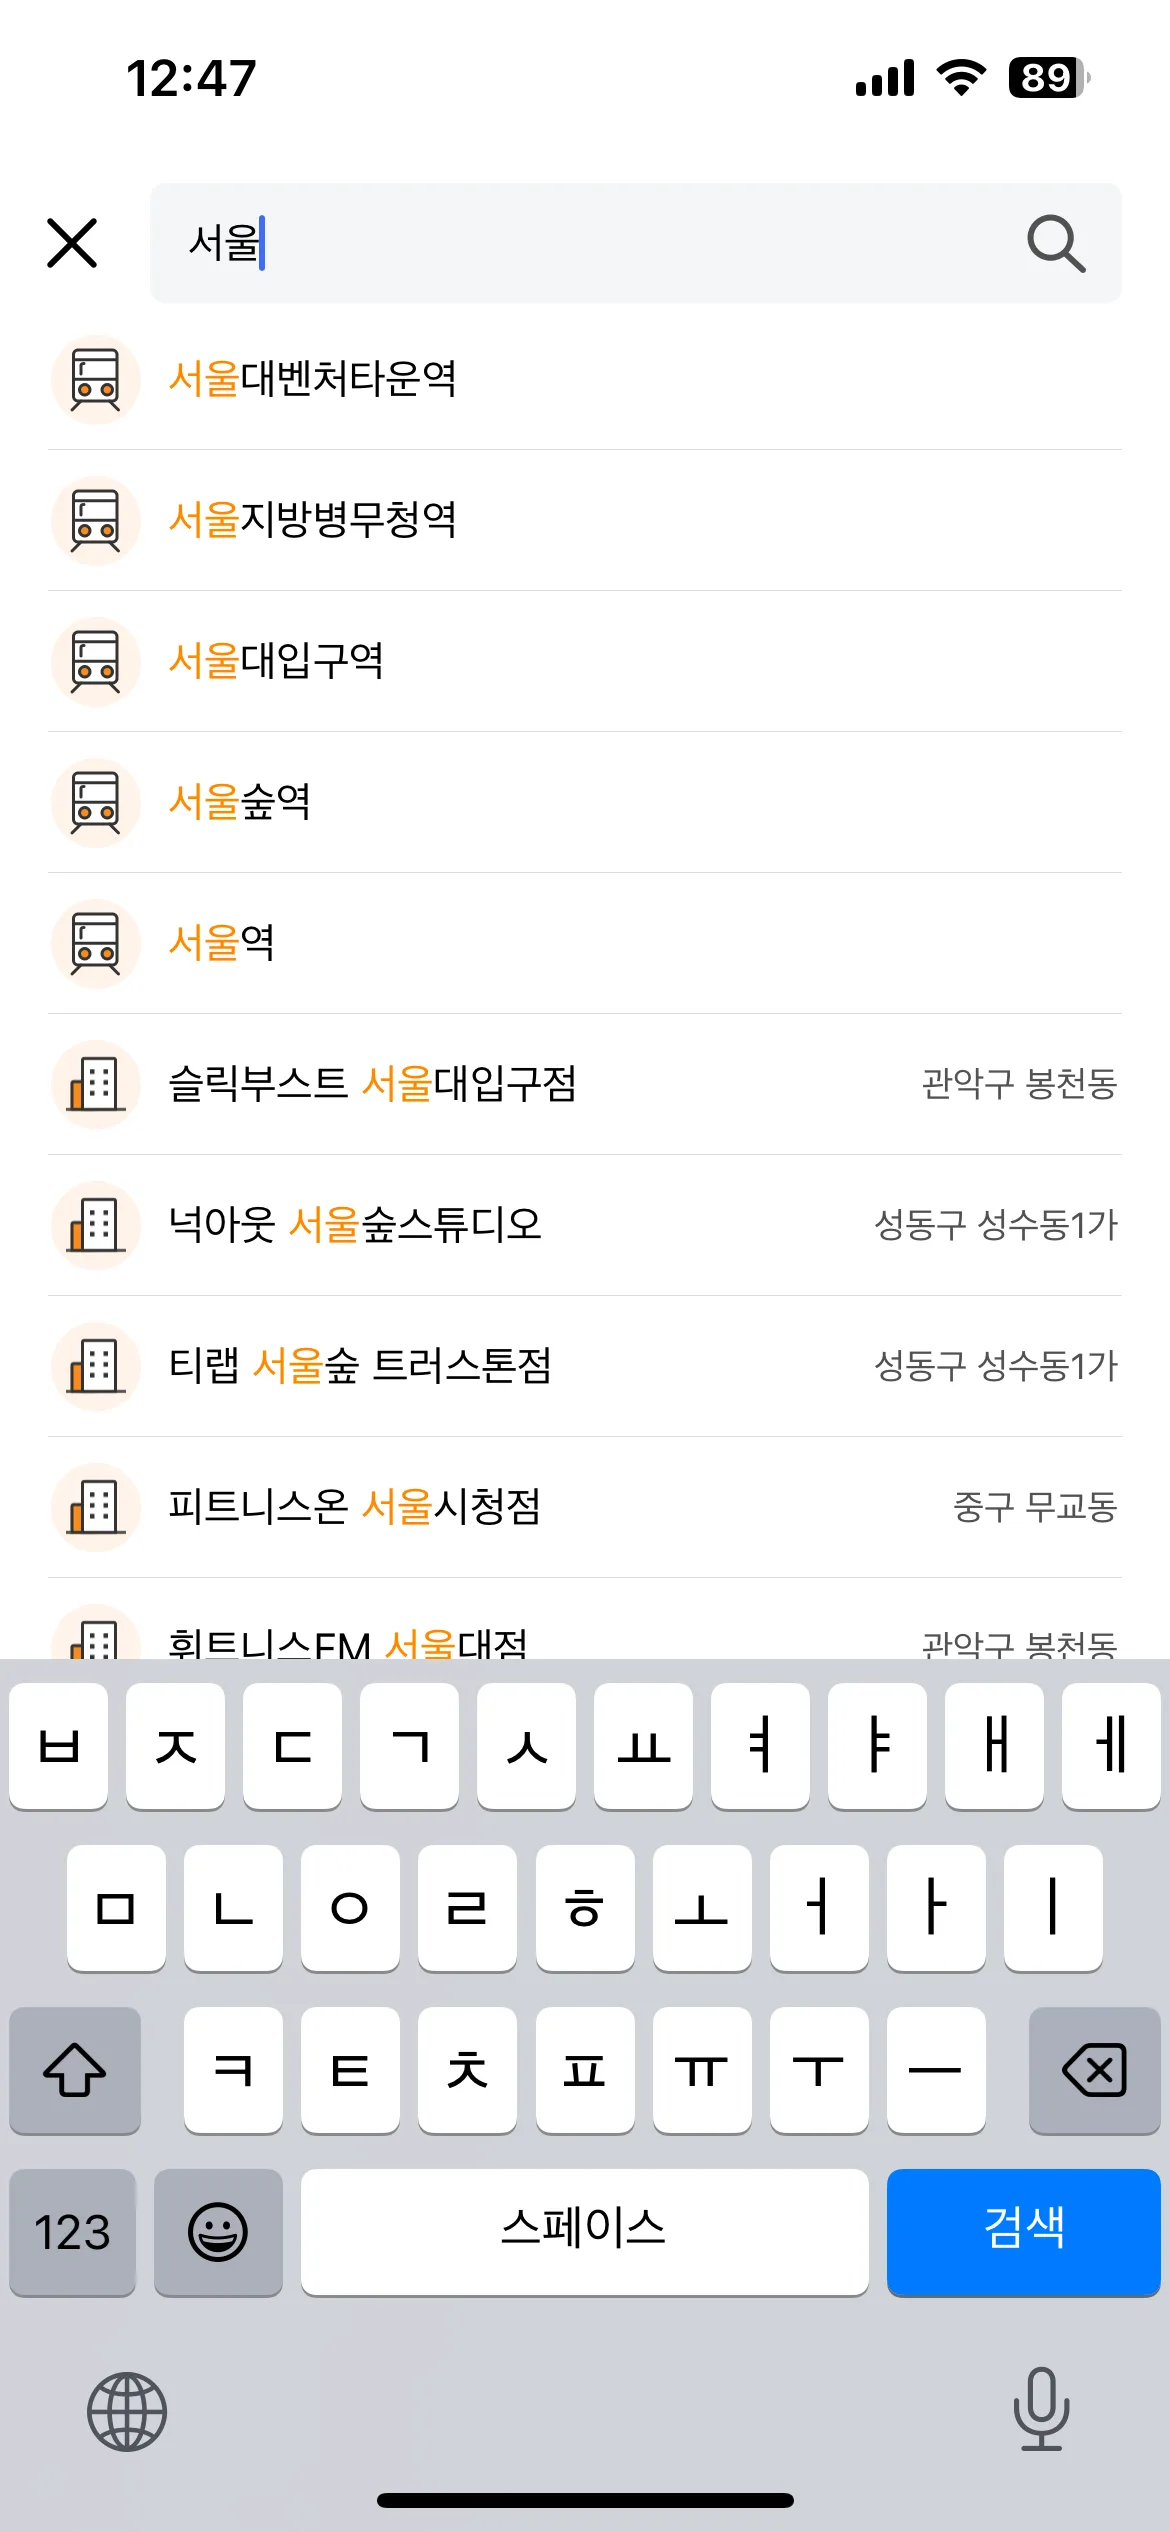Tap the 스페이스 space bar key

coord(584,2232)
